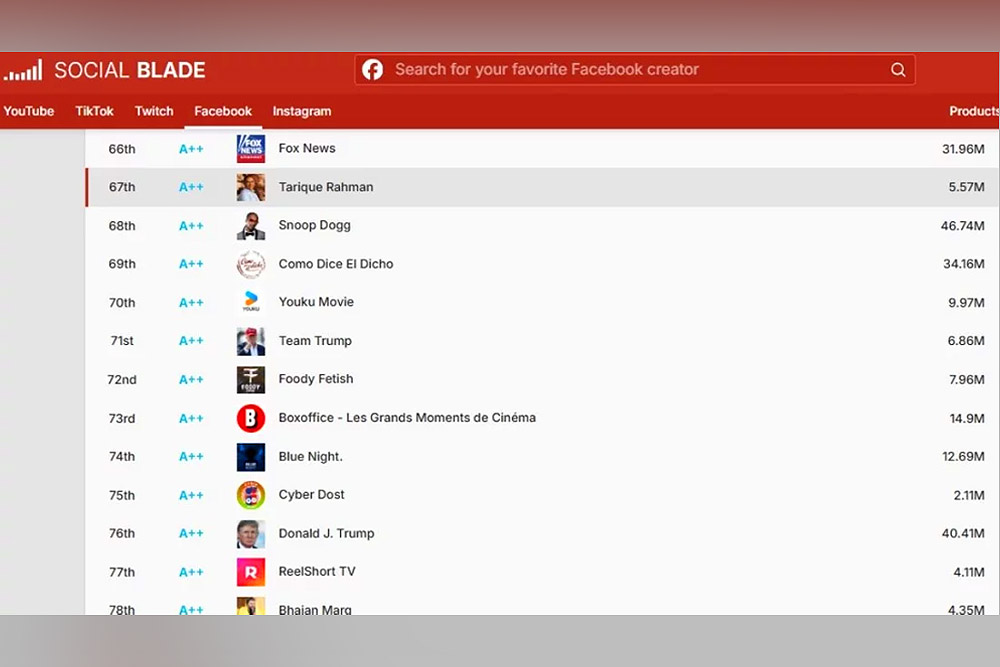Click the red Boxoffice logo icon
1000x667 pixels.
pos(251,418)
